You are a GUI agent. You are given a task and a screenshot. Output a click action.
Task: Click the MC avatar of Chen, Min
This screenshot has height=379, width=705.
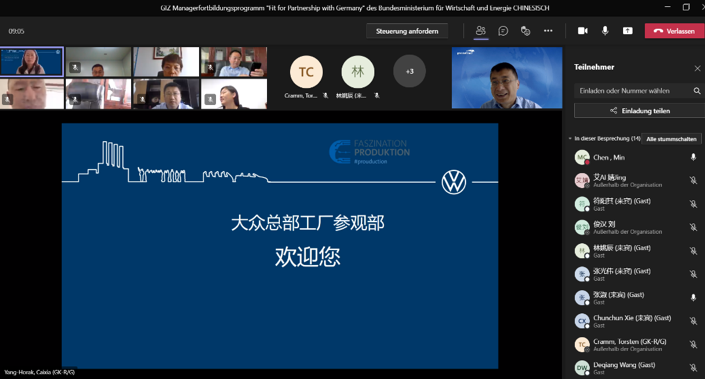click(x=582, y=157)
